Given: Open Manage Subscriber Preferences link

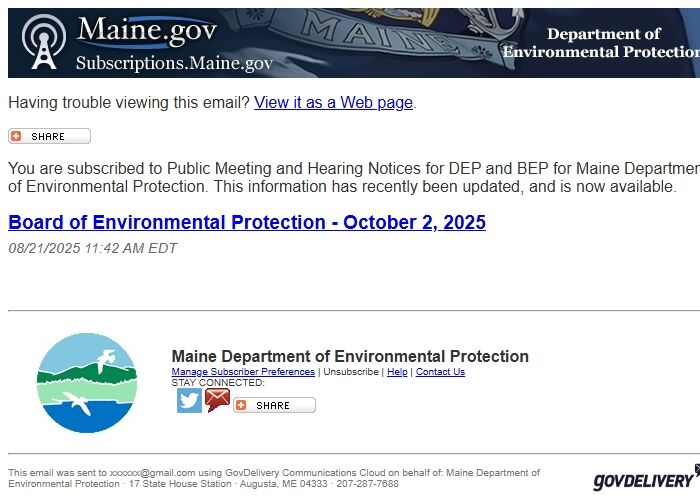Looking at the screenshot, I should pyautogui.click(x=243, y=372).
